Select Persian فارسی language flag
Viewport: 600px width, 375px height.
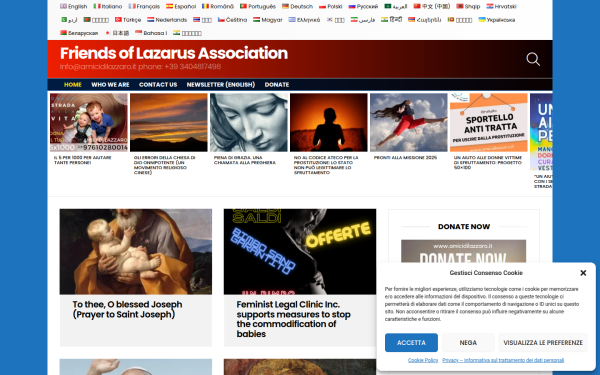[x=363, y=20]
